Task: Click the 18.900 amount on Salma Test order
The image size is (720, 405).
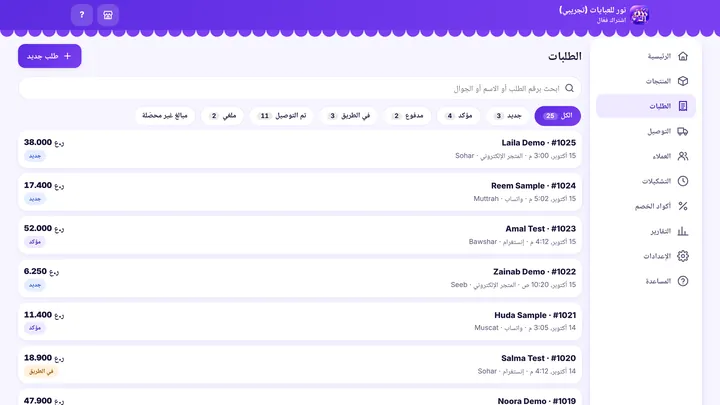Action: pyautogui.click(x=44, y=358)
